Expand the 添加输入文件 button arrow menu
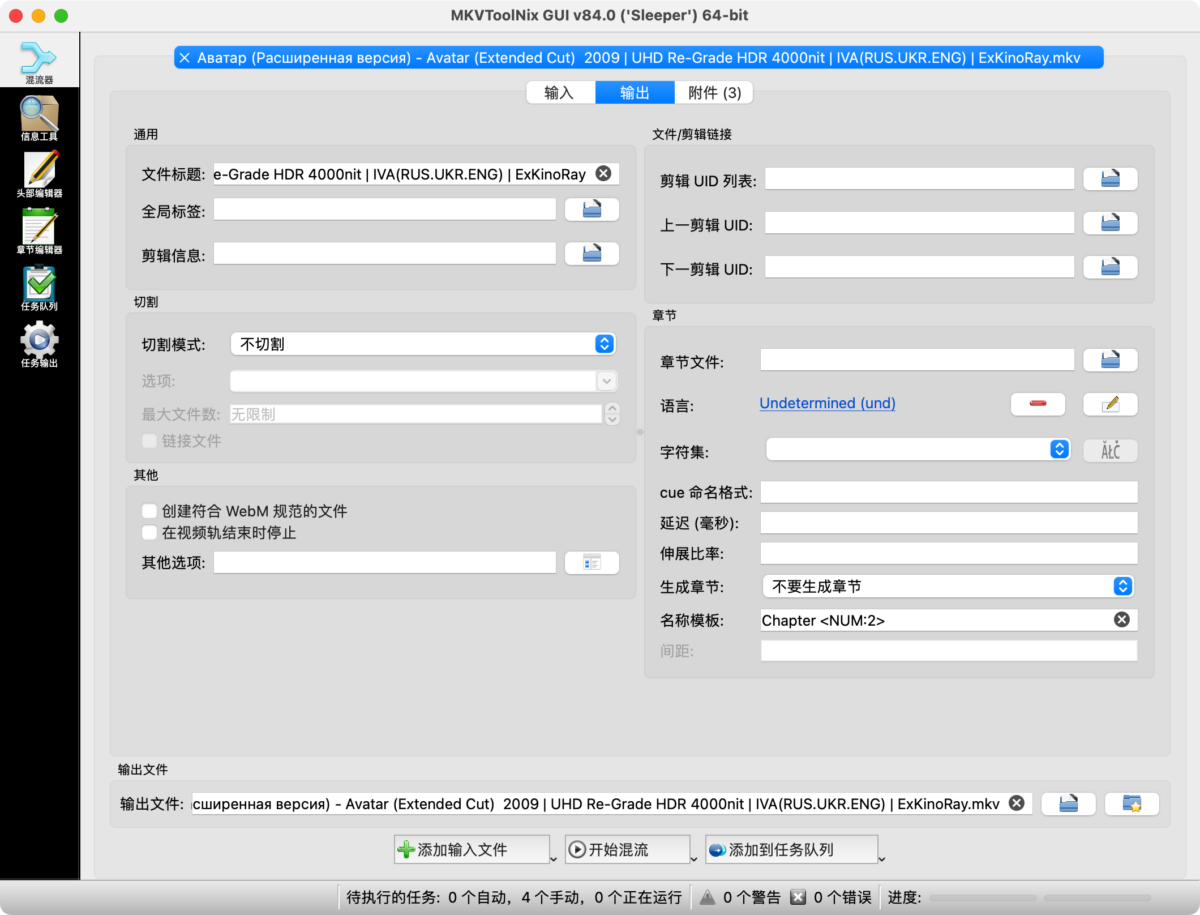Screen dimensions: 1200x915 (x=553, y=857)
